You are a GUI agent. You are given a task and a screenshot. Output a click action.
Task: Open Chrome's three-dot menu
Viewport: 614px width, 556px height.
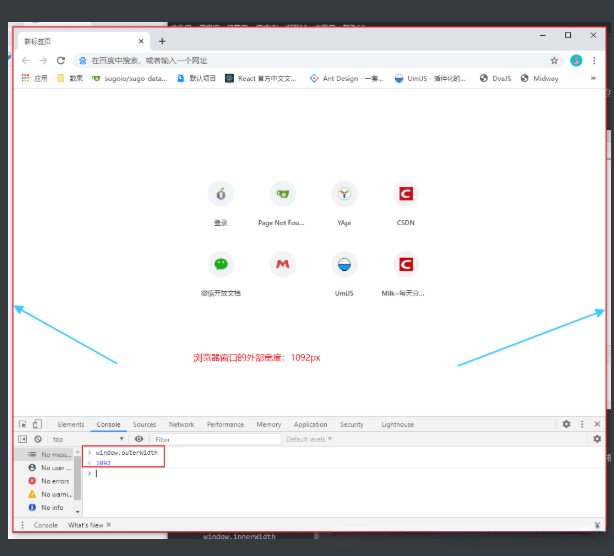594,60
